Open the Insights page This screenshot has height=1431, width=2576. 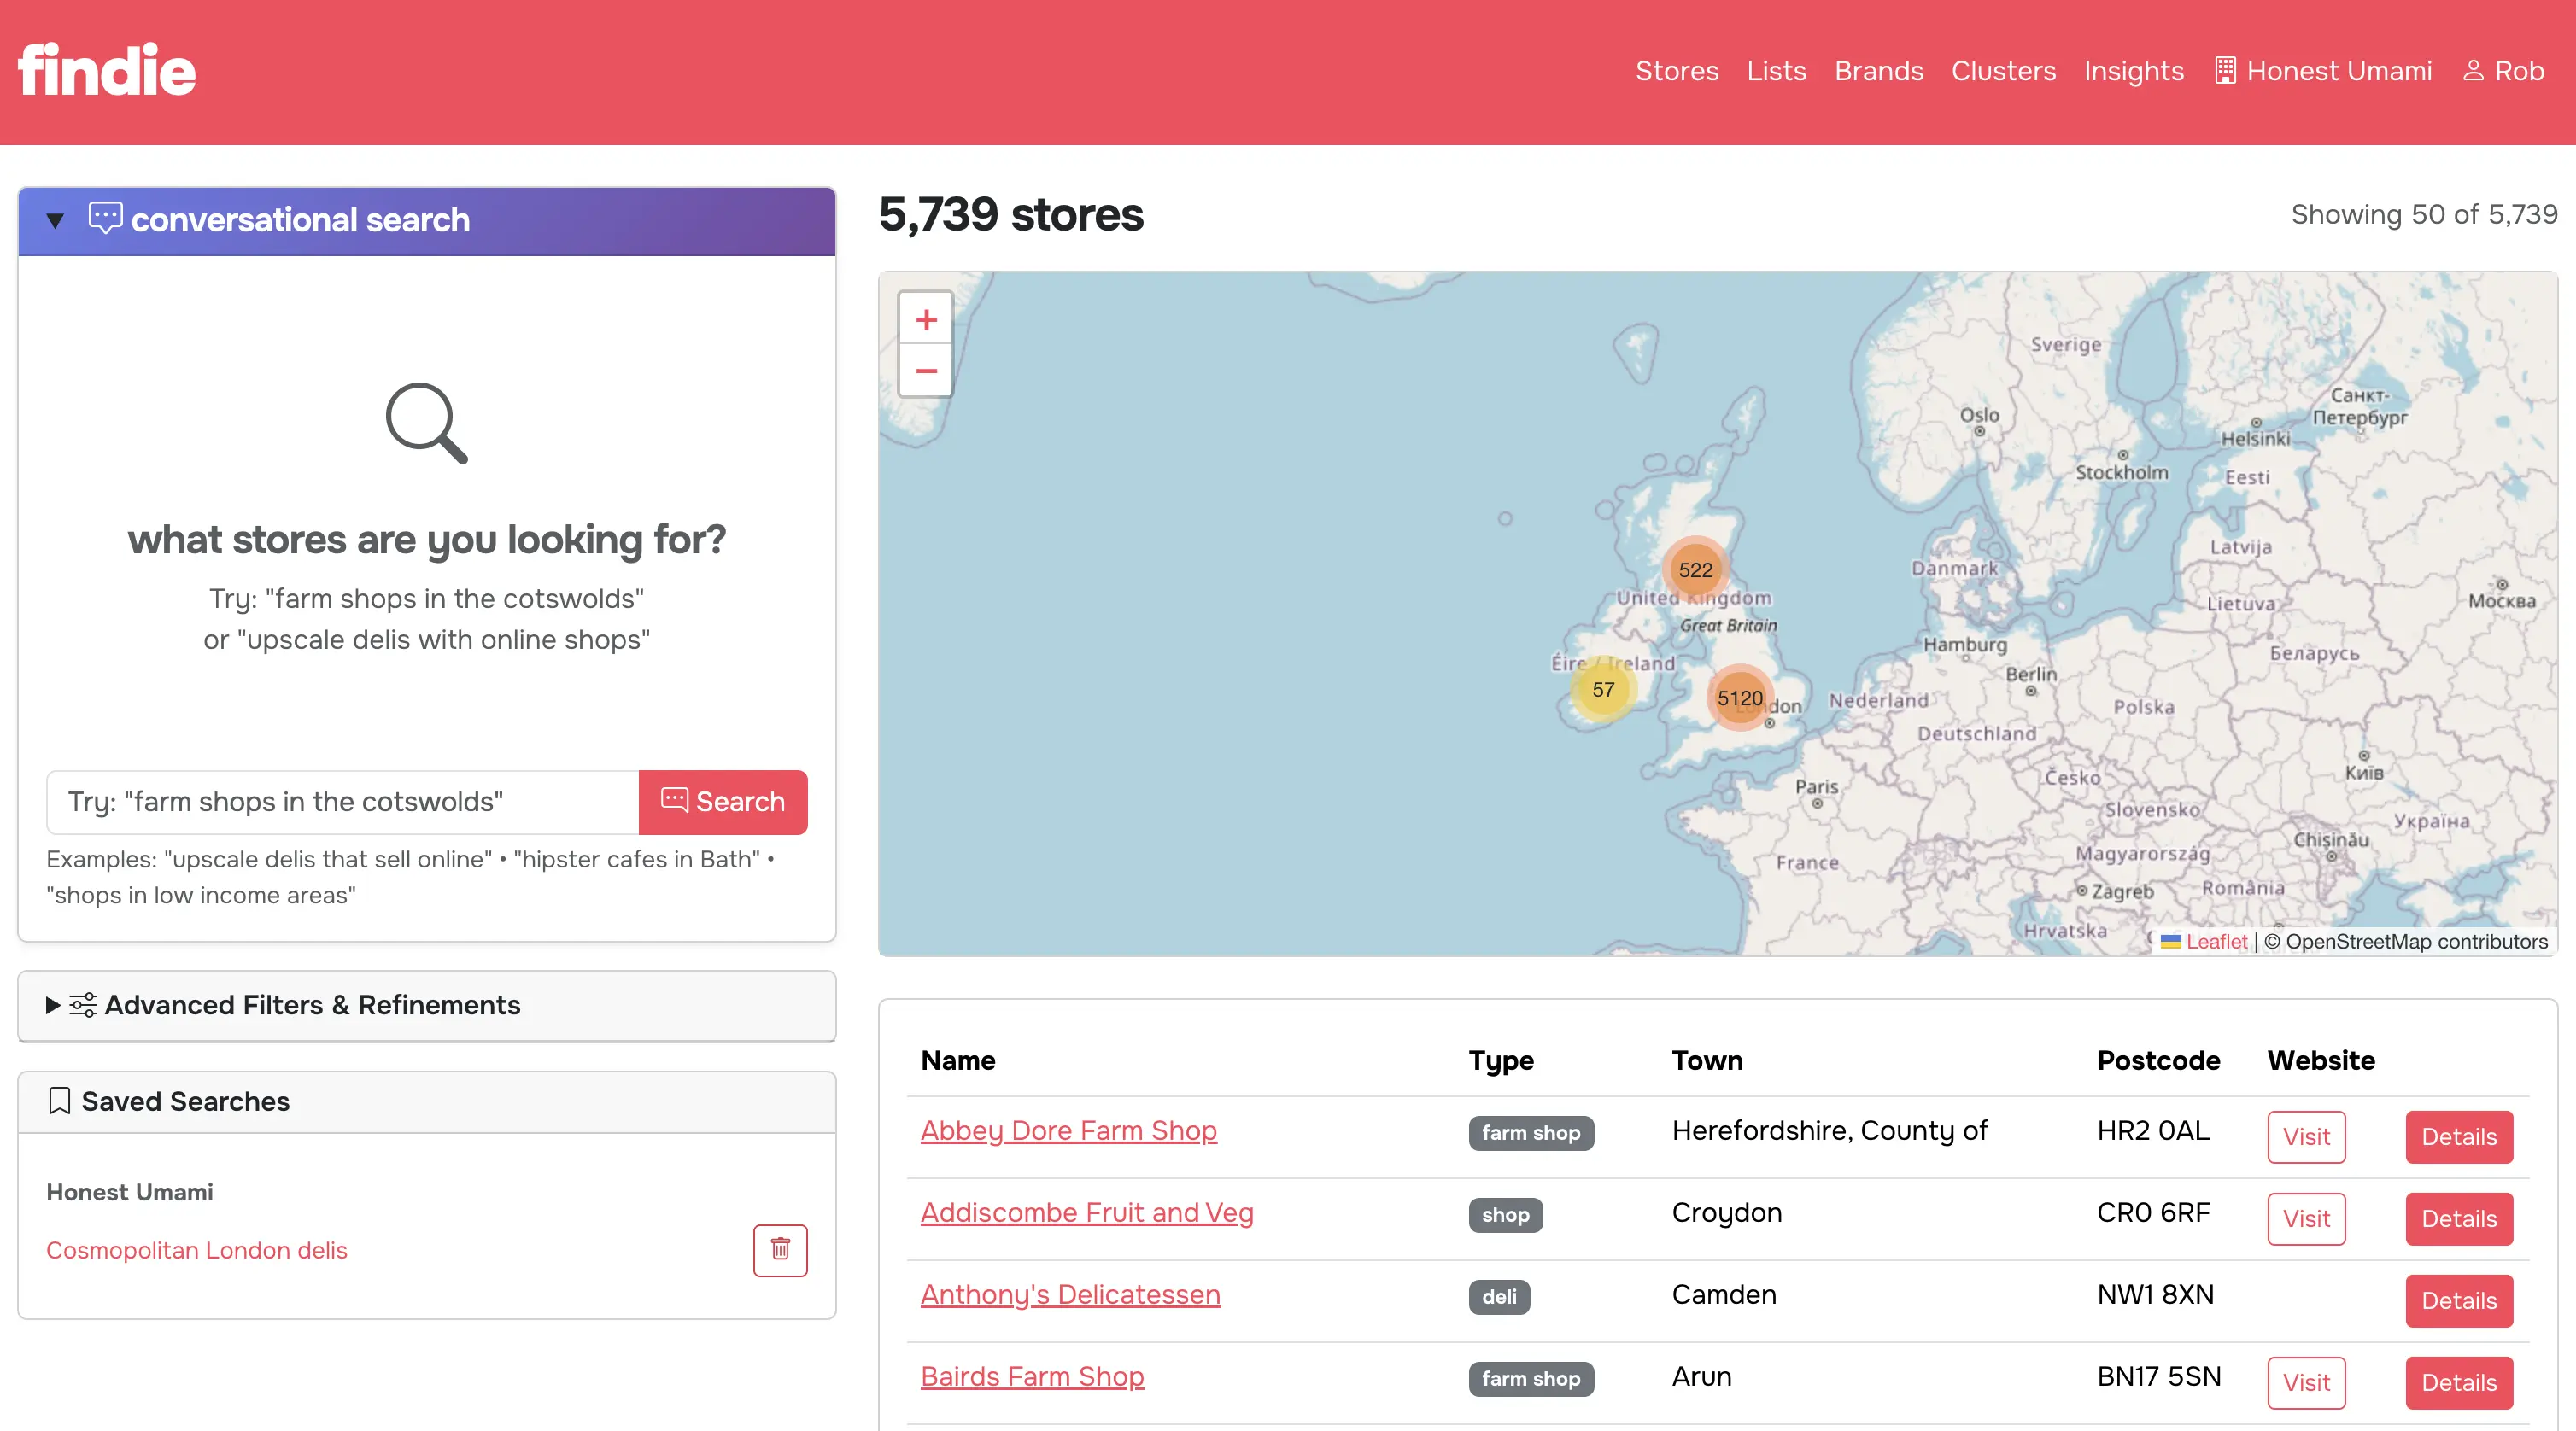coord(2134,70)
